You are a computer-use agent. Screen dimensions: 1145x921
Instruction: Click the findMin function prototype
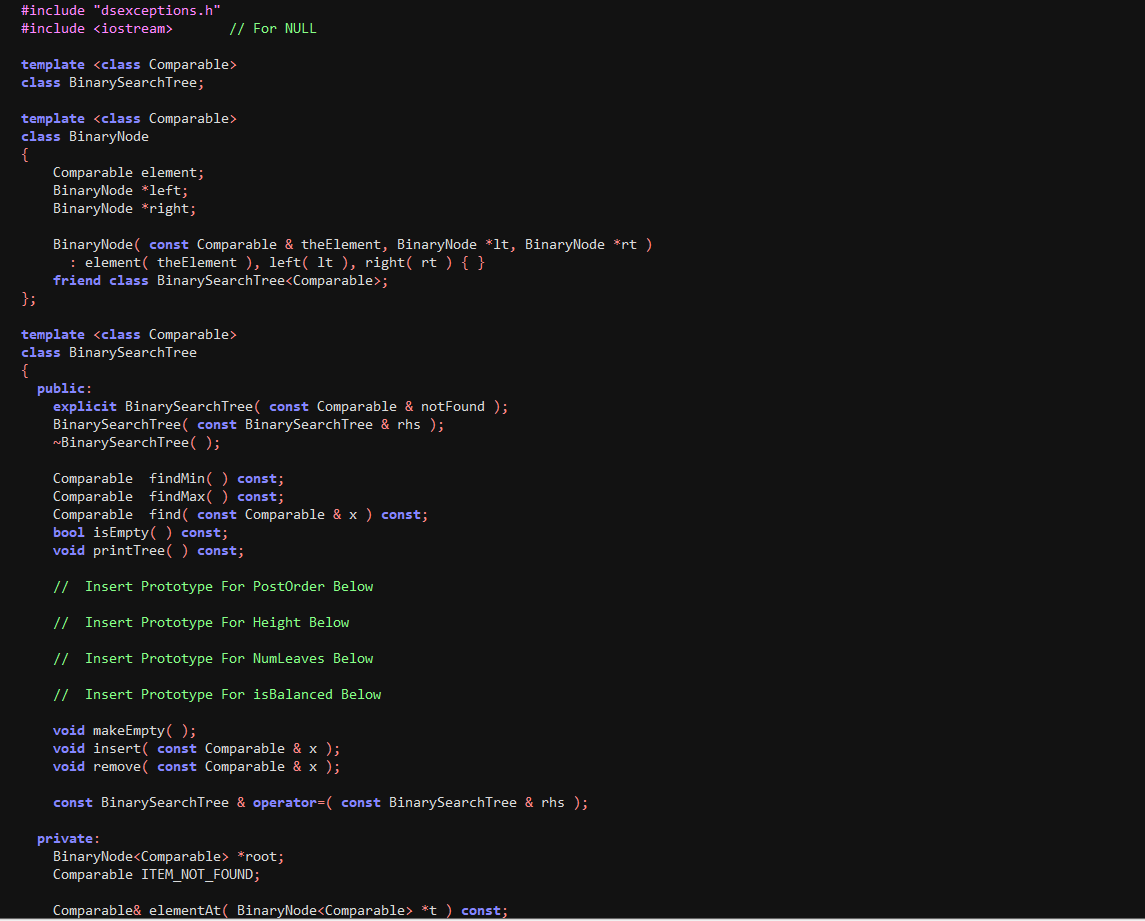(x=166, y=478)
